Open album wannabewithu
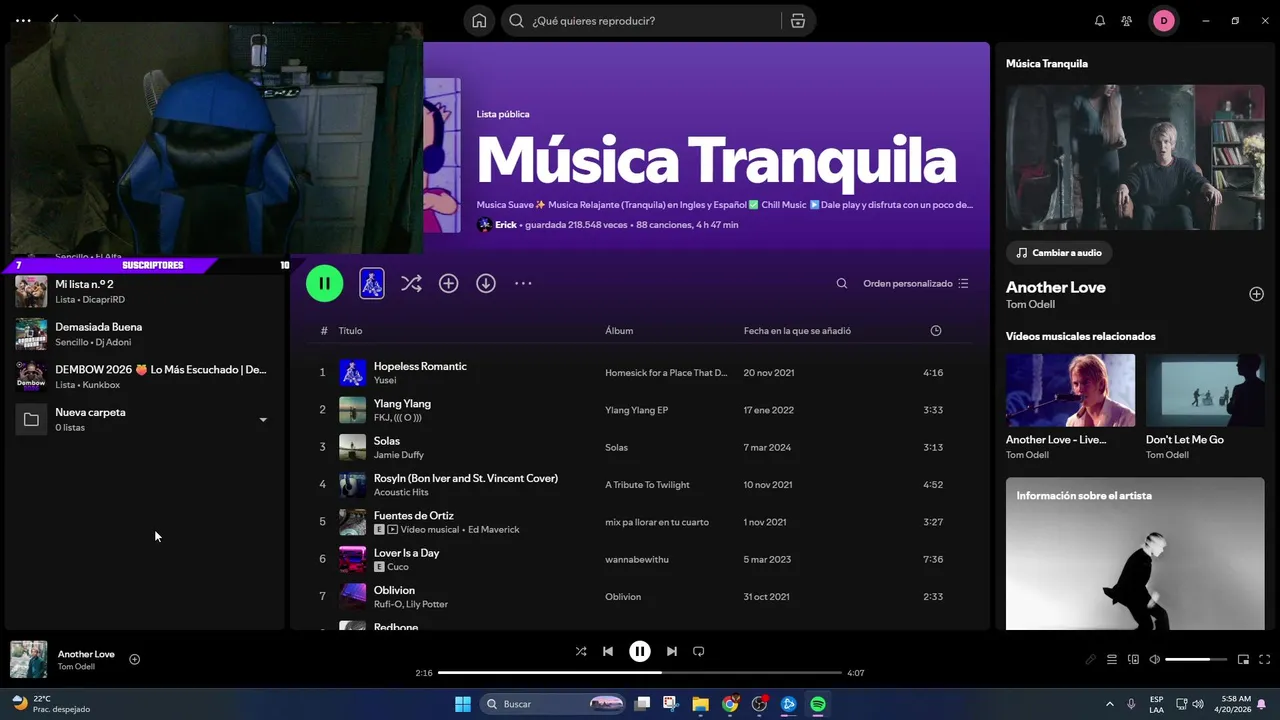Screen dimensions: 1280x720 point(636,560)
